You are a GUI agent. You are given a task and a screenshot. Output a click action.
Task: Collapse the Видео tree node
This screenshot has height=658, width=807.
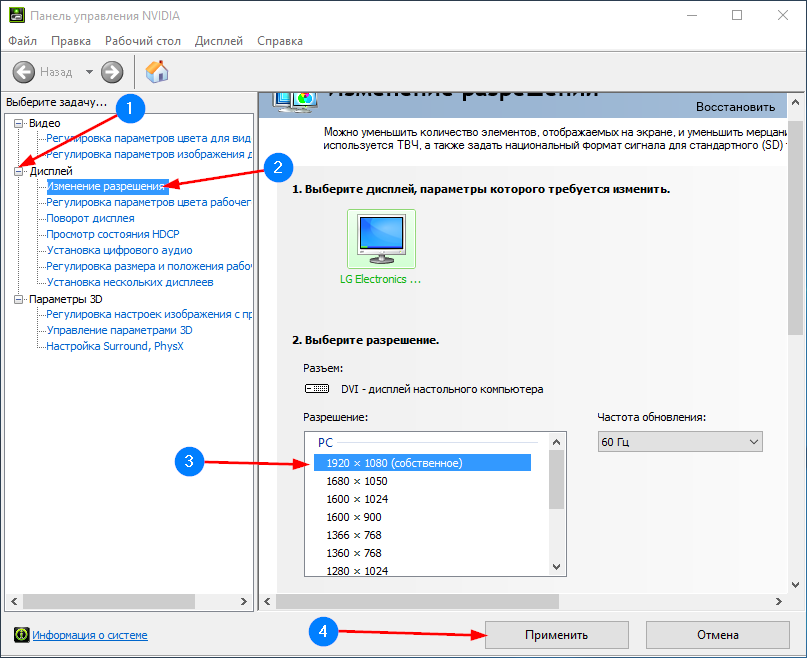coord(19,123)
